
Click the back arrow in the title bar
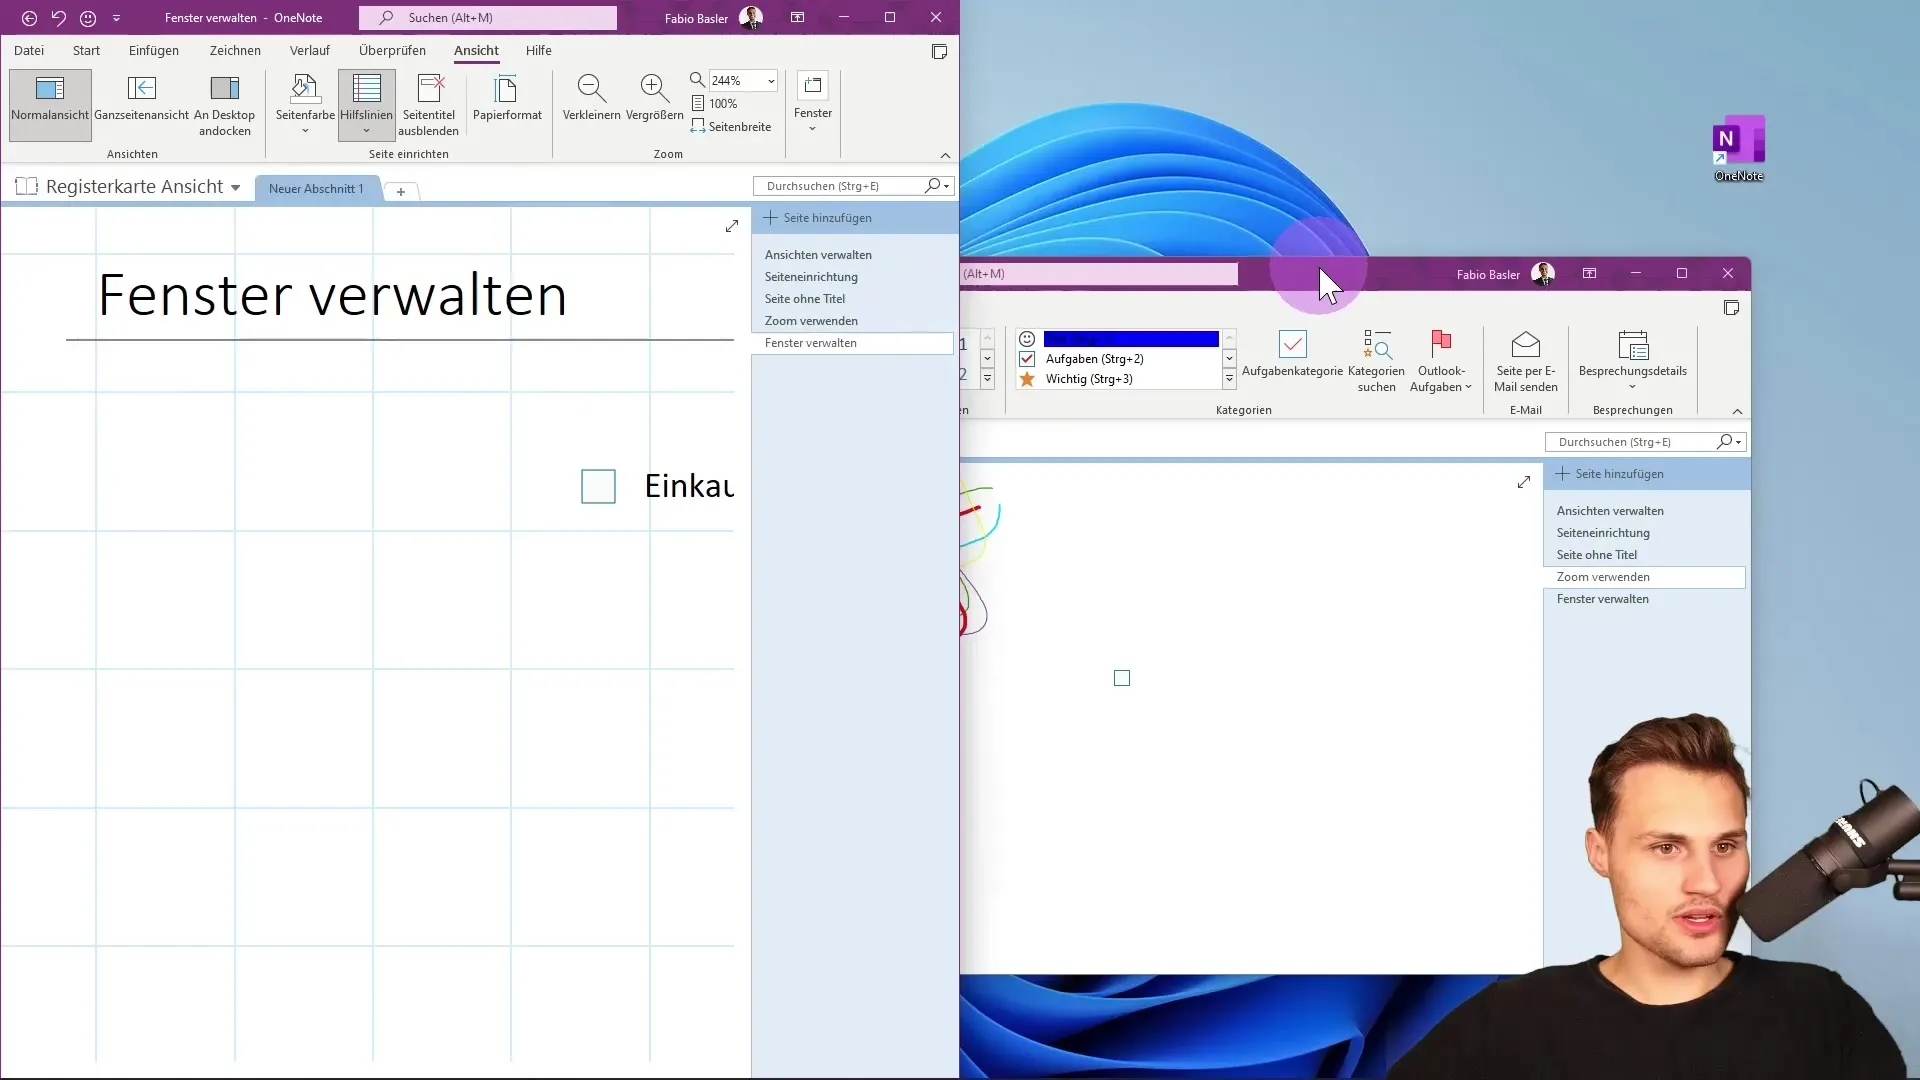tap(29, 18)
